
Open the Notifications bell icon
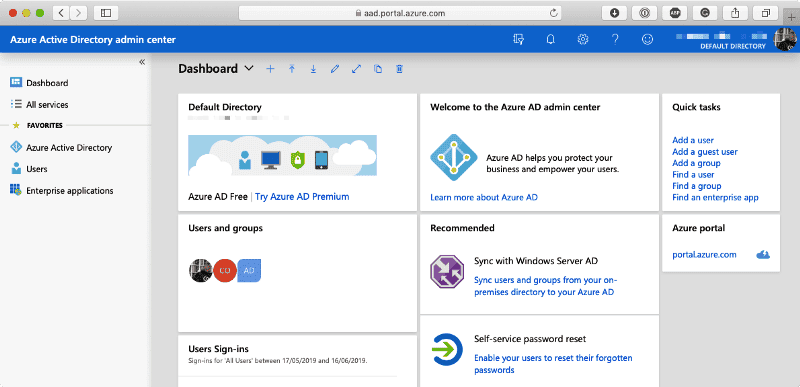coord(551,39)
